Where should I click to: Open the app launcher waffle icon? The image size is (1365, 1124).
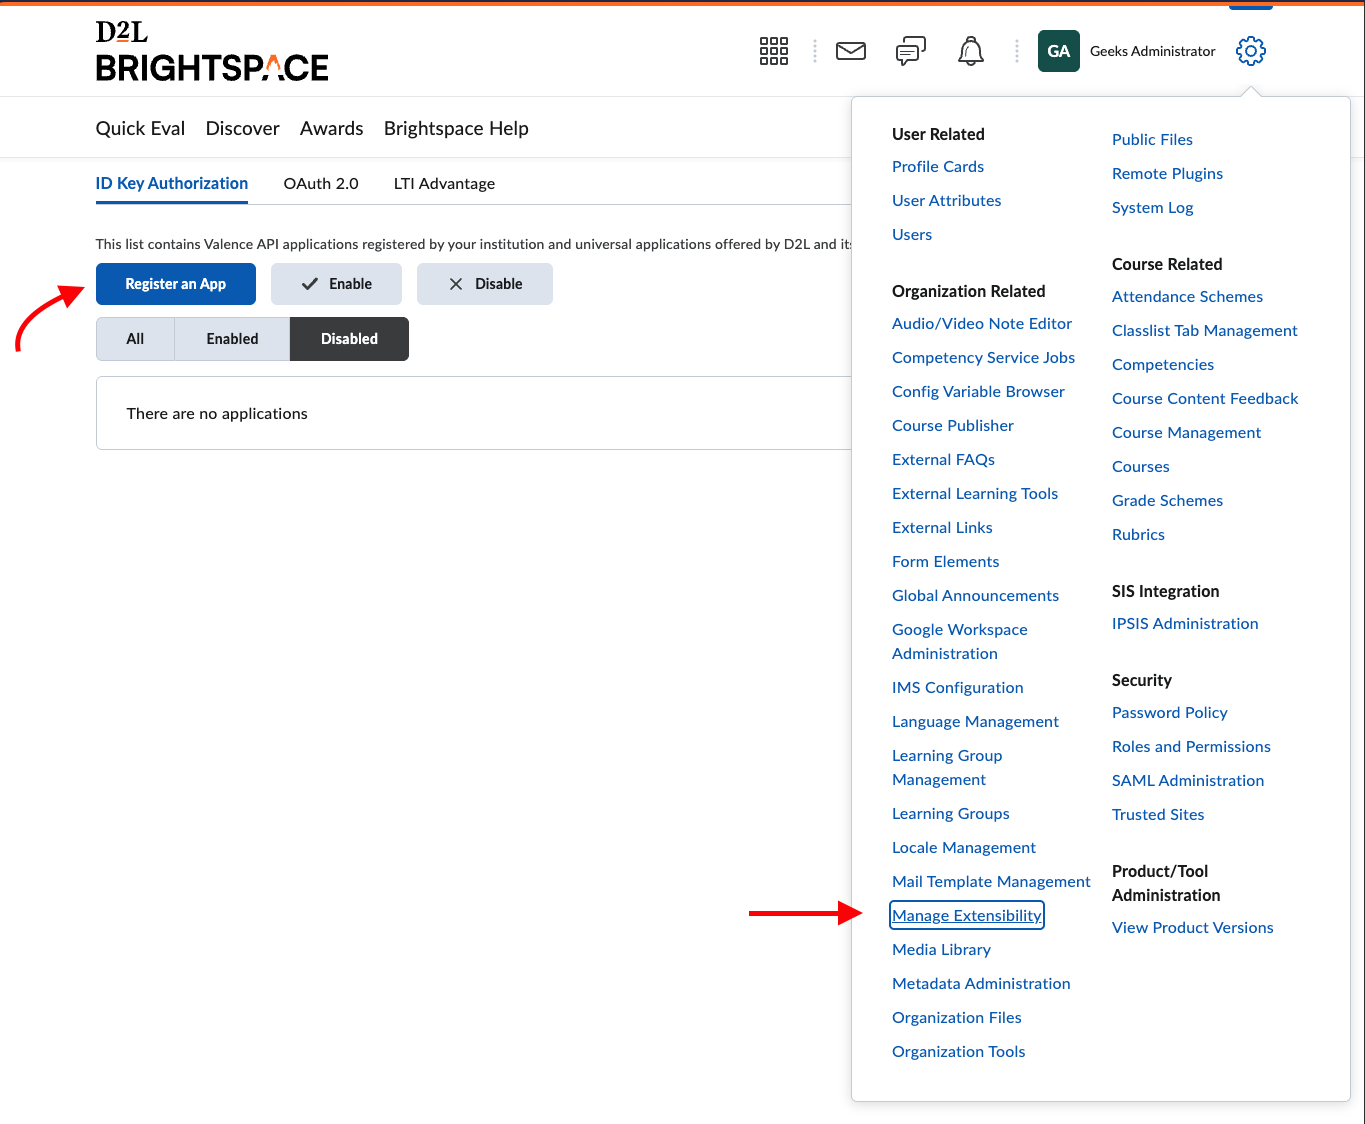pos(773,51)
